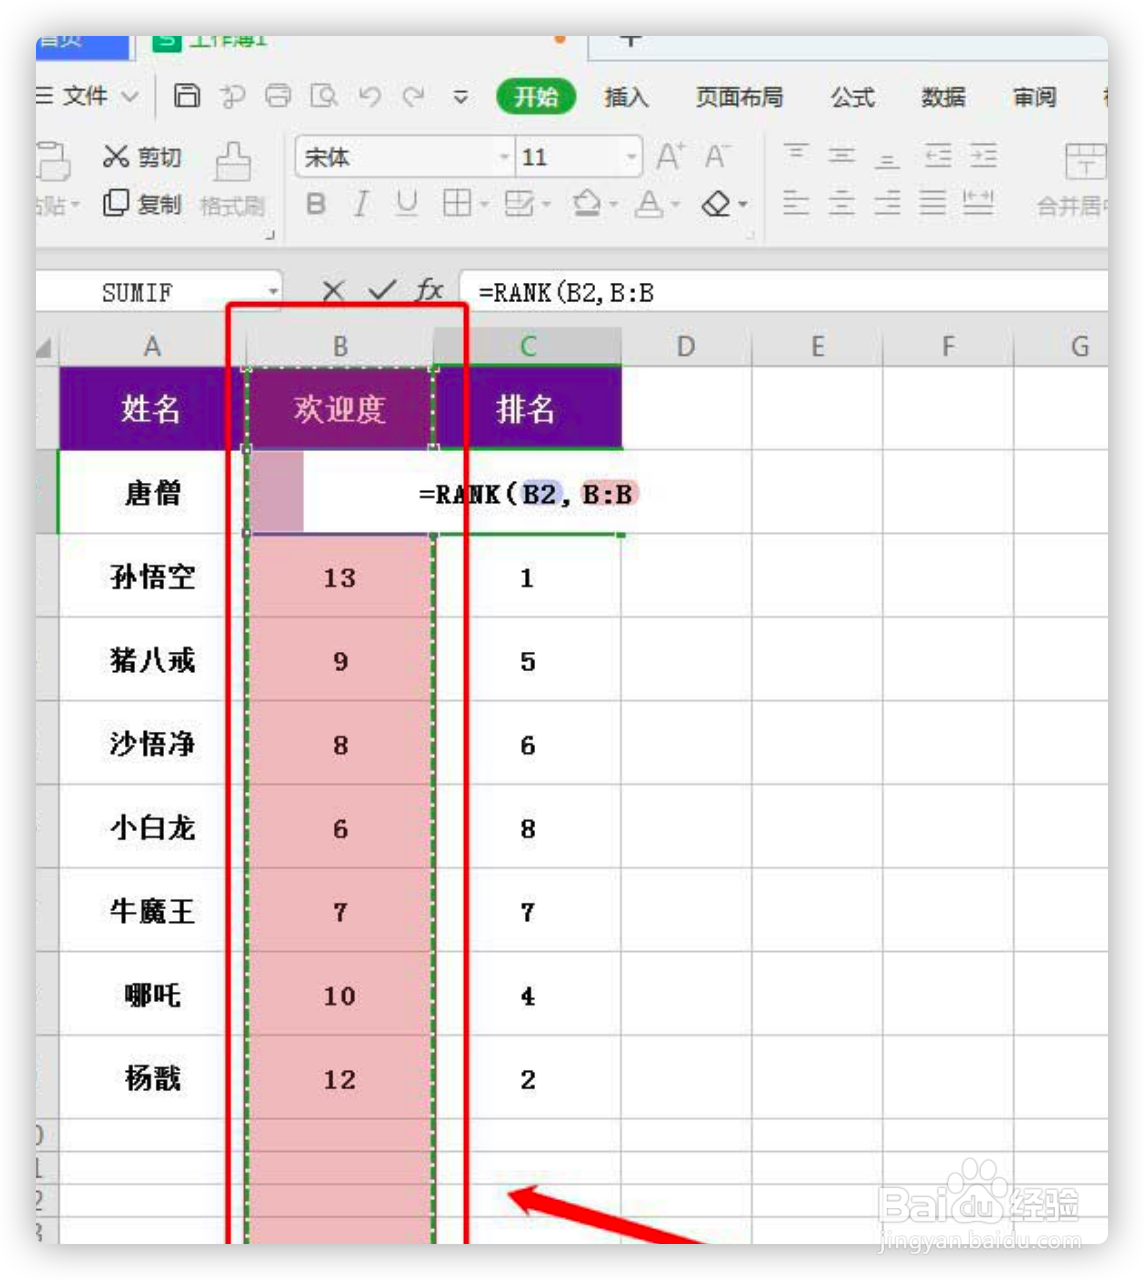Select the Format Painter (格式刷) tool
Screen dimensions: 1144x1280
pyautogui.click(x=233, y=180)
